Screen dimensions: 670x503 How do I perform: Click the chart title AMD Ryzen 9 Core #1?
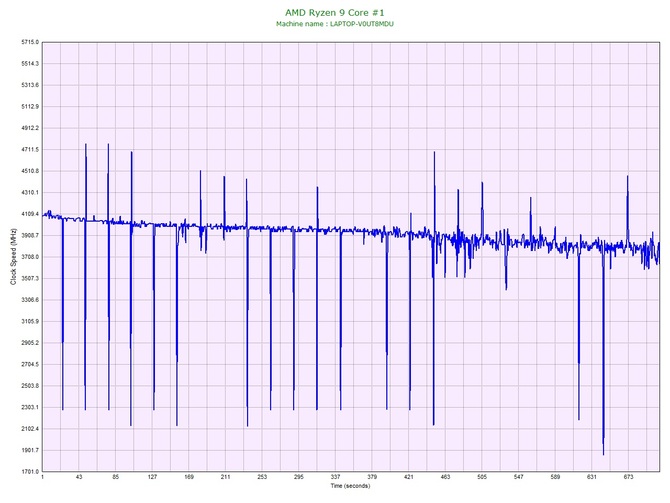click(335, 12)
